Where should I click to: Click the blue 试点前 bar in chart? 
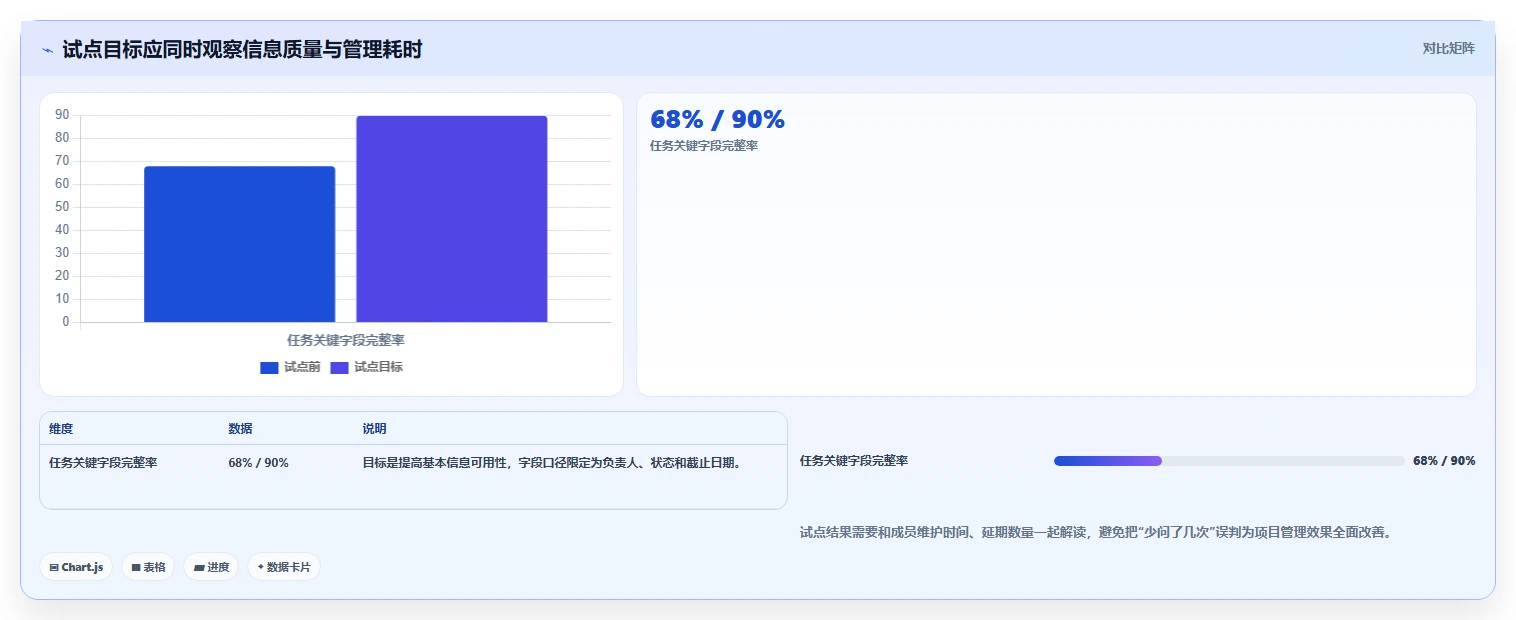point(239,244)
